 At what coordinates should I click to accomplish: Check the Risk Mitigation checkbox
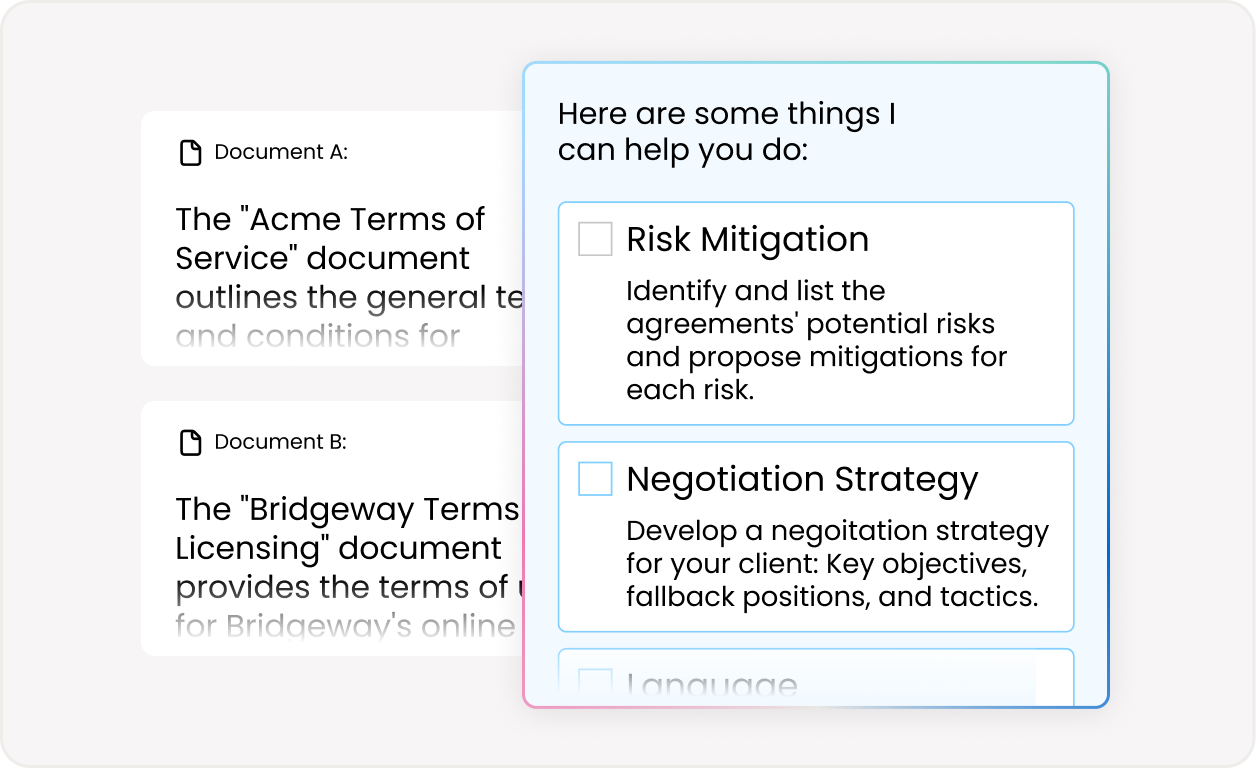pos(595,239)
